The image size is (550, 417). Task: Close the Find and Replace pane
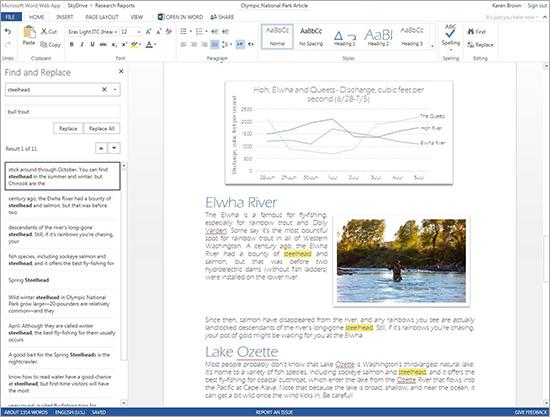click(x=121, y=72)
